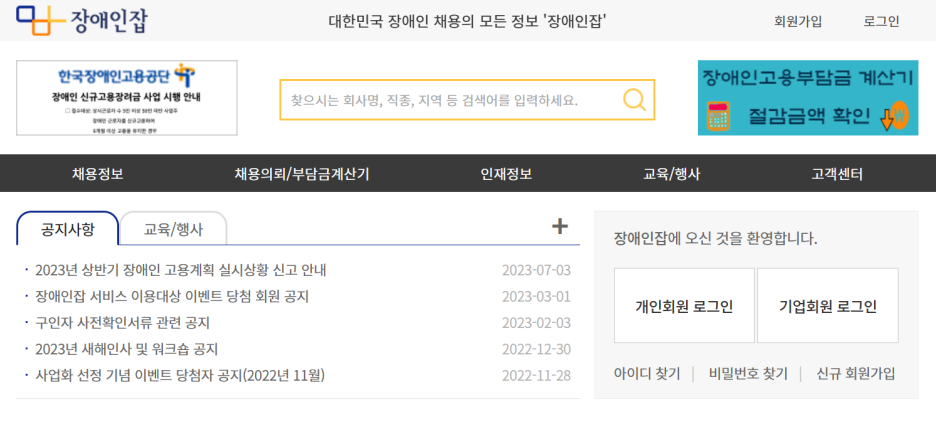Open the 채용의뢰/부담금계산기 menu
936x424 pixels.
pos(301,174)
